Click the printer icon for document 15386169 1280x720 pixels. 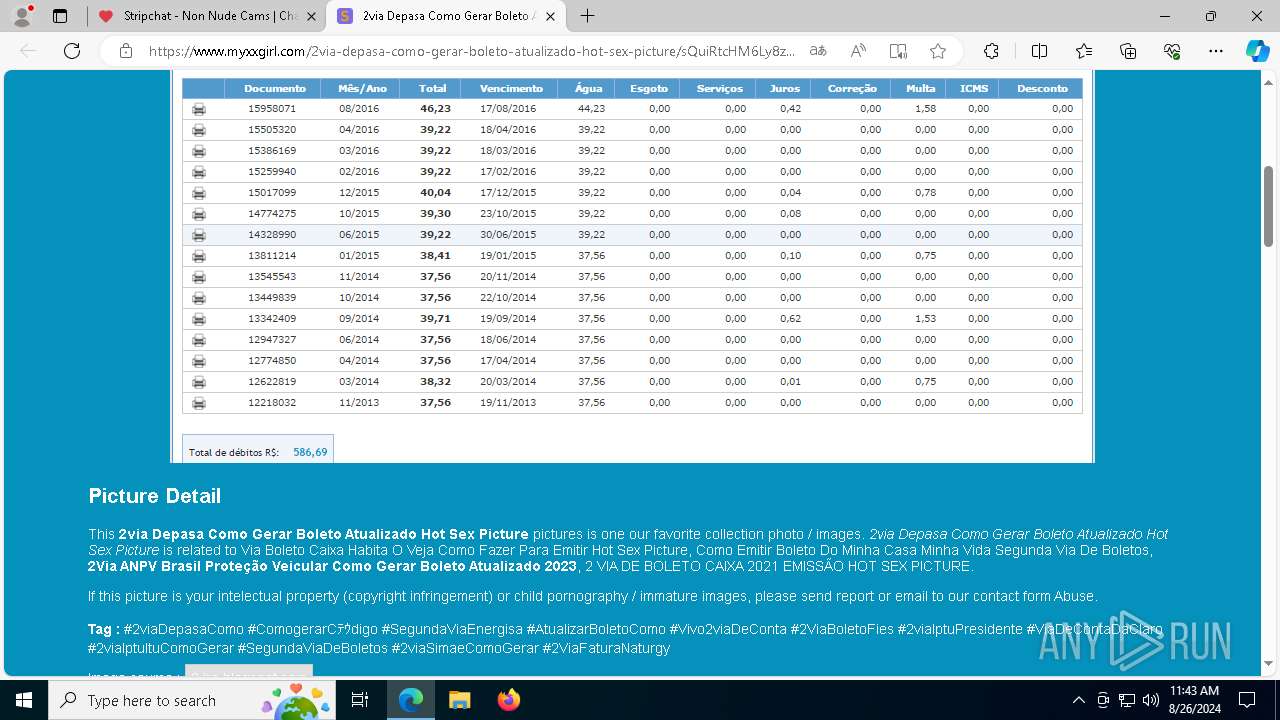point(199,151)
